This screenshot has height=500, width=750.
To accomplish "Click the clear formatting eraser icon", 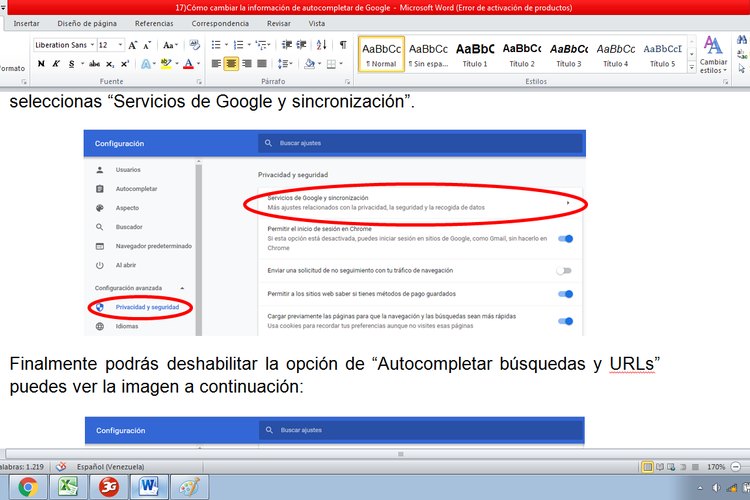I will coord(194,45).
